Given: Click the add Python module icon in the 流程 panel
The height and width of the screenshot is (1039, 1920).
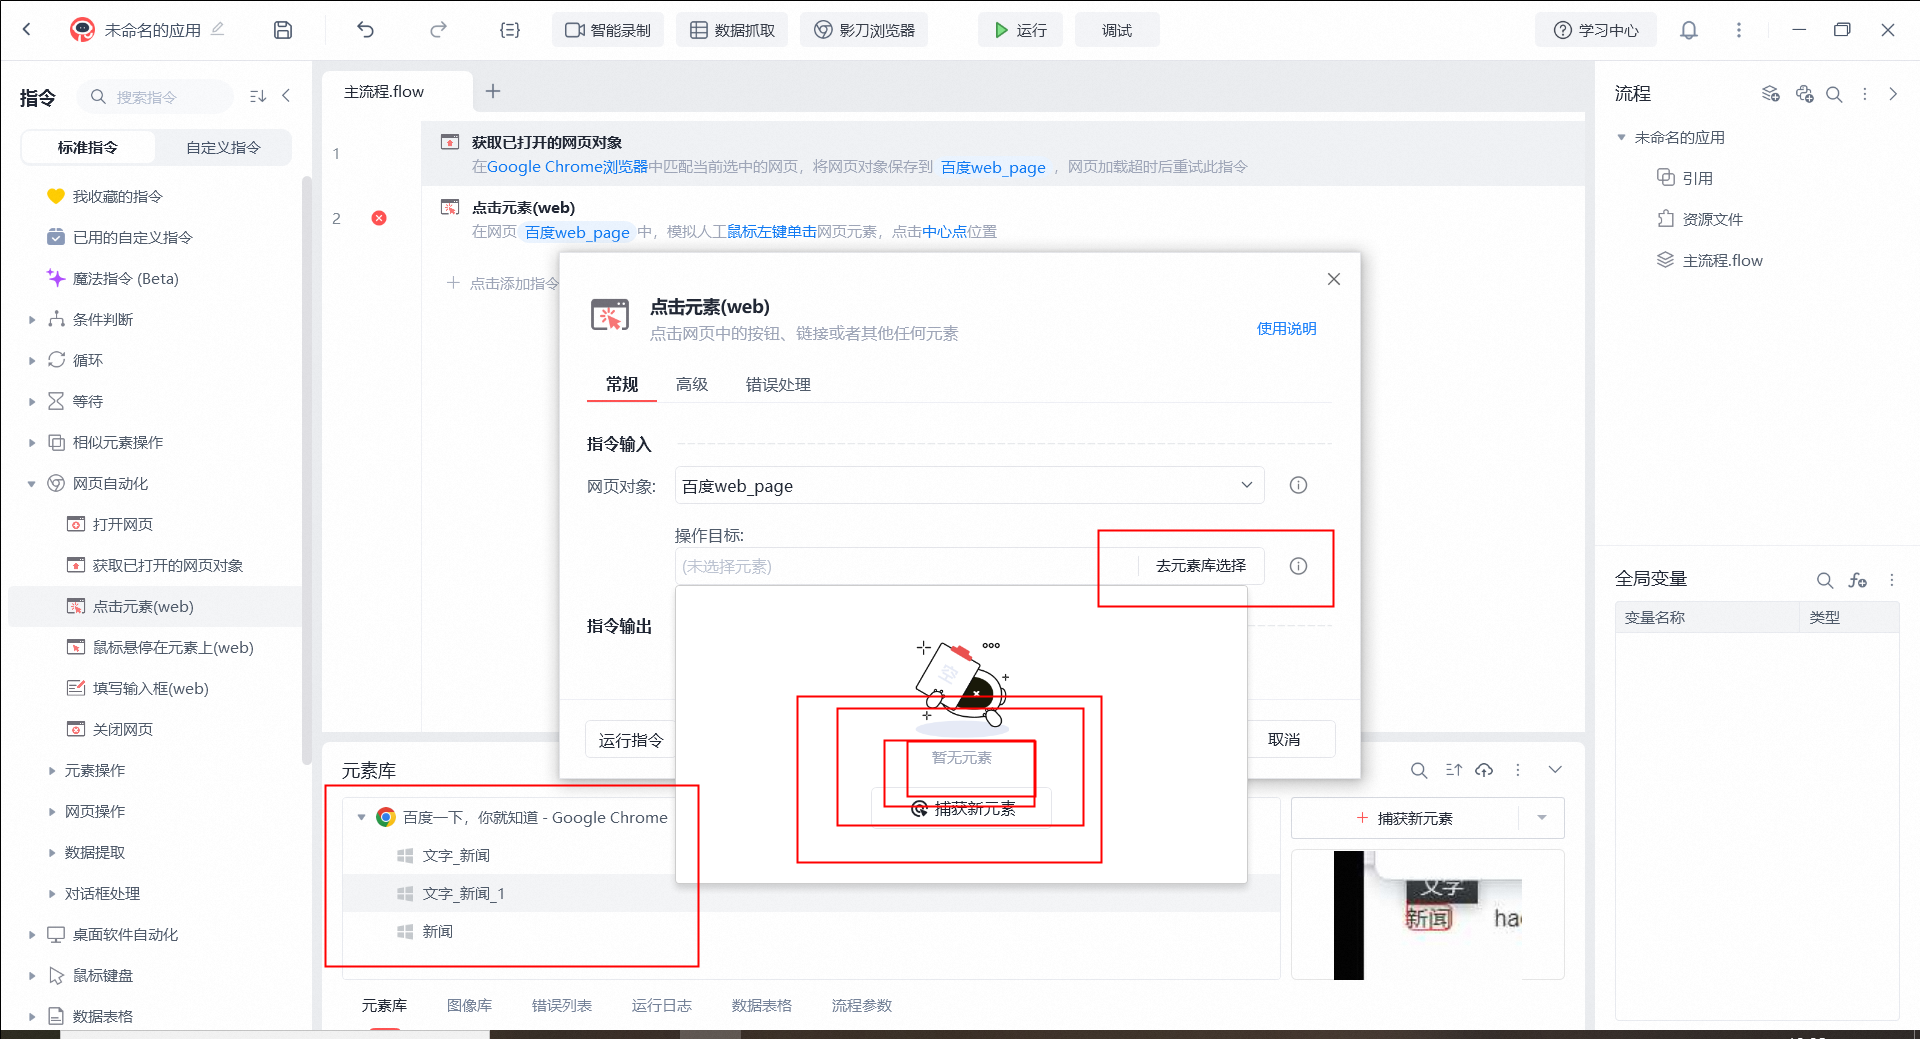Looking at the screenshot, I should tap(1804, 94).
